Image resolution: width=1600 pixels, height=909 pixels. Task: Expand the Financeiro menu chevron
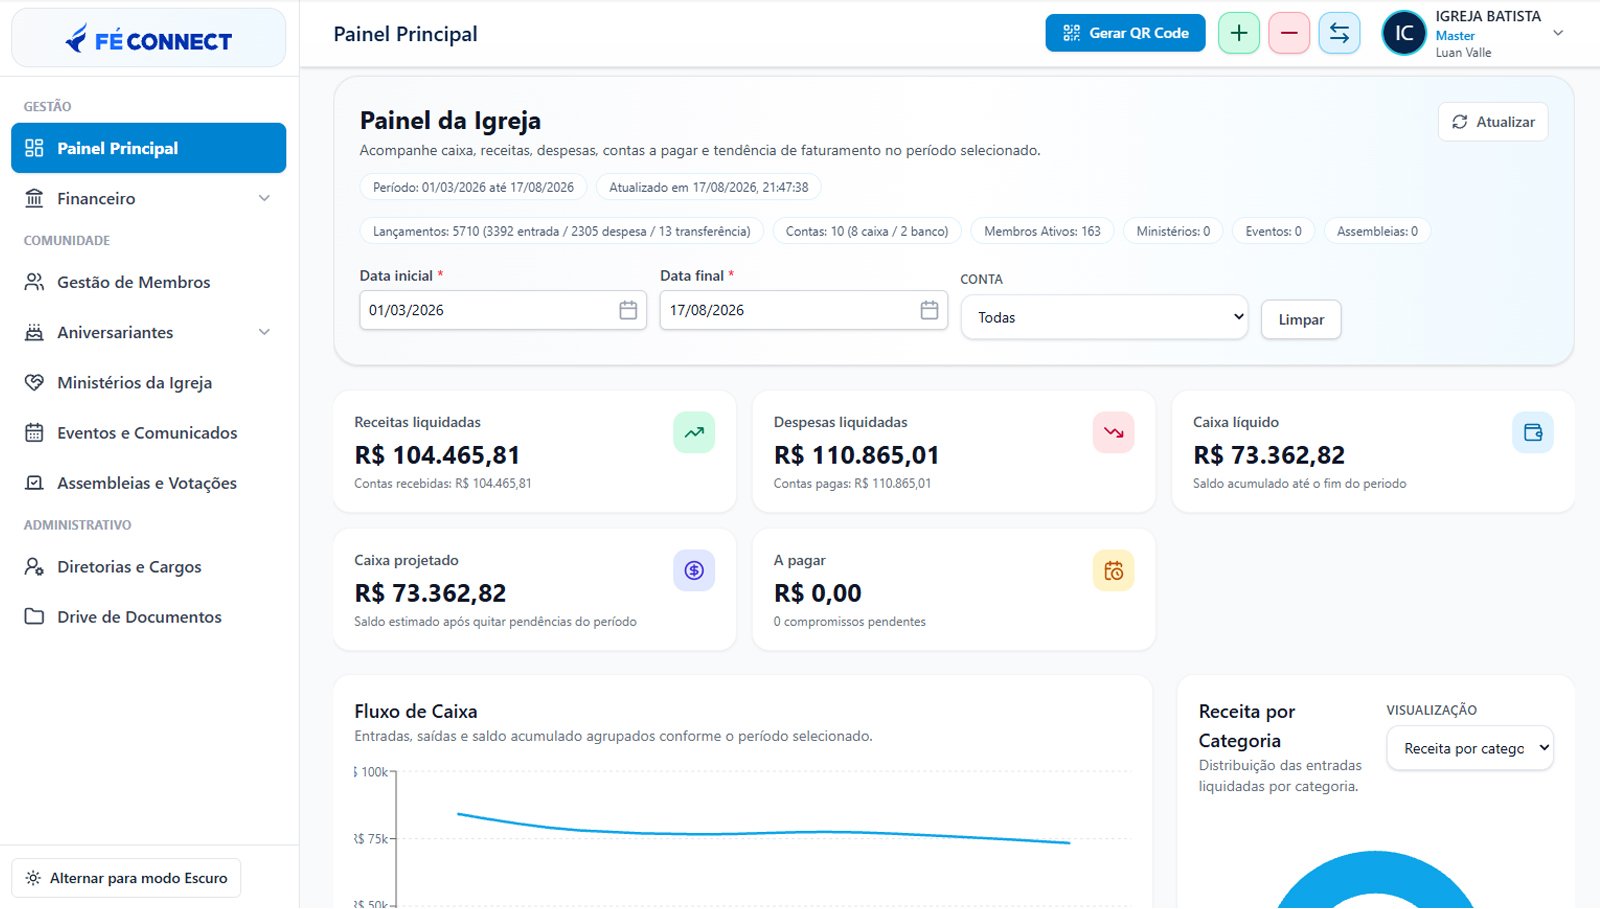(264, 198)
